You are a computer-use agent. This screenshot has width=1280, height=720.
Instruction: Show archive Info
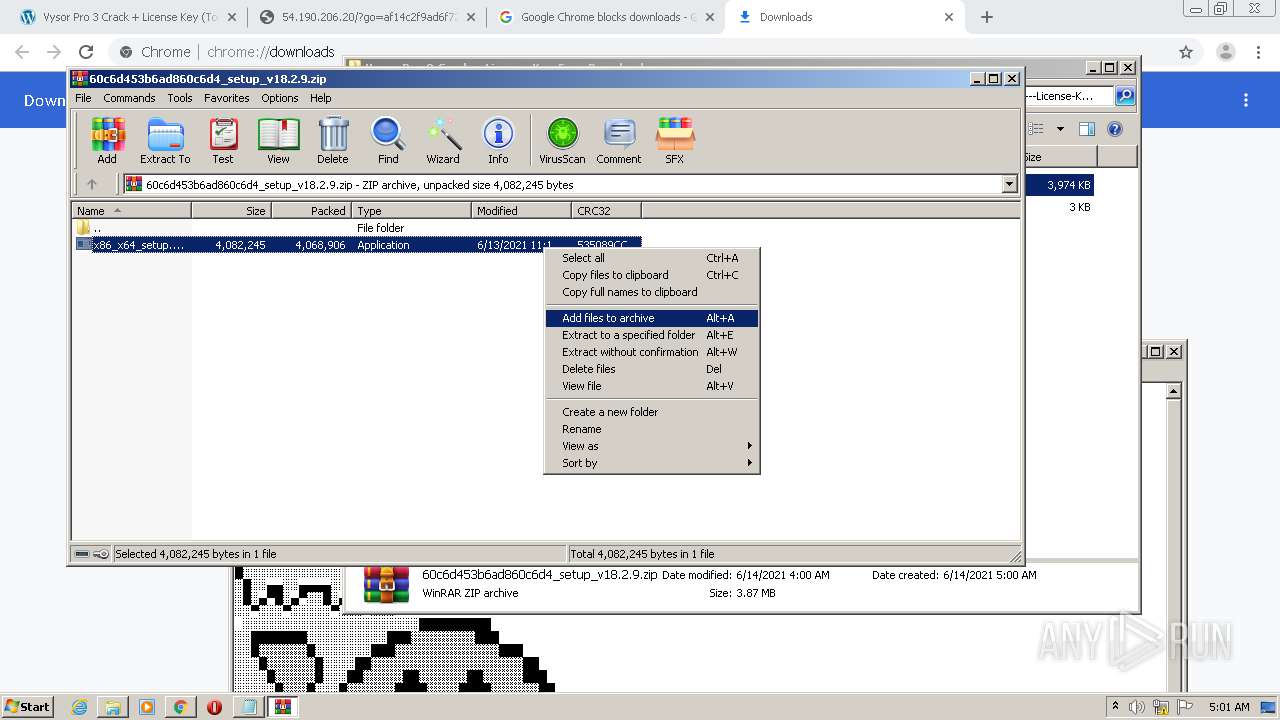498,140
